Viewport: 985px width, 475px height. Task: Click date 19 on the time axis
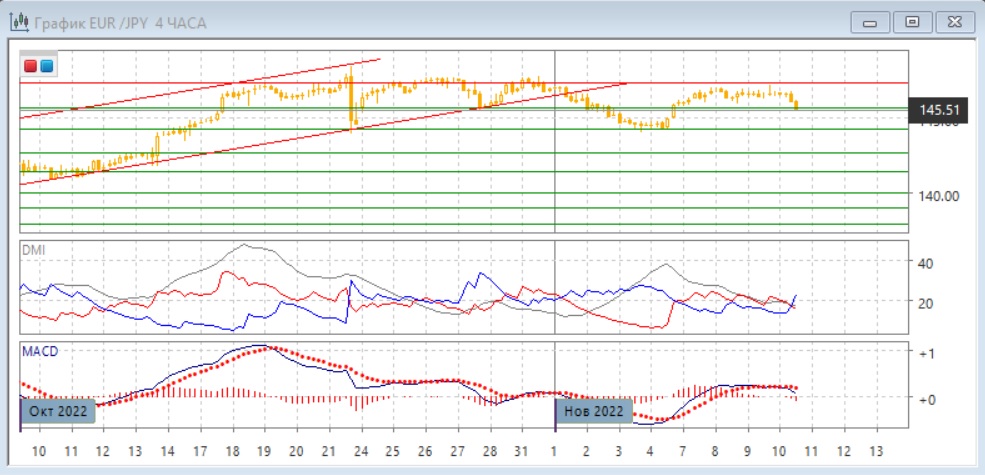click(263, 449)
